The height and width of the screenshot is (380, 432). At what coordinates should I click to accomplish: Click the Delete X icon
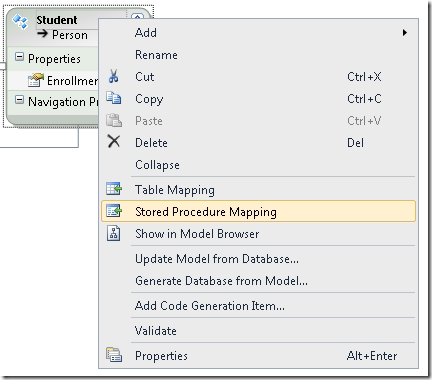tap(114, 141)
